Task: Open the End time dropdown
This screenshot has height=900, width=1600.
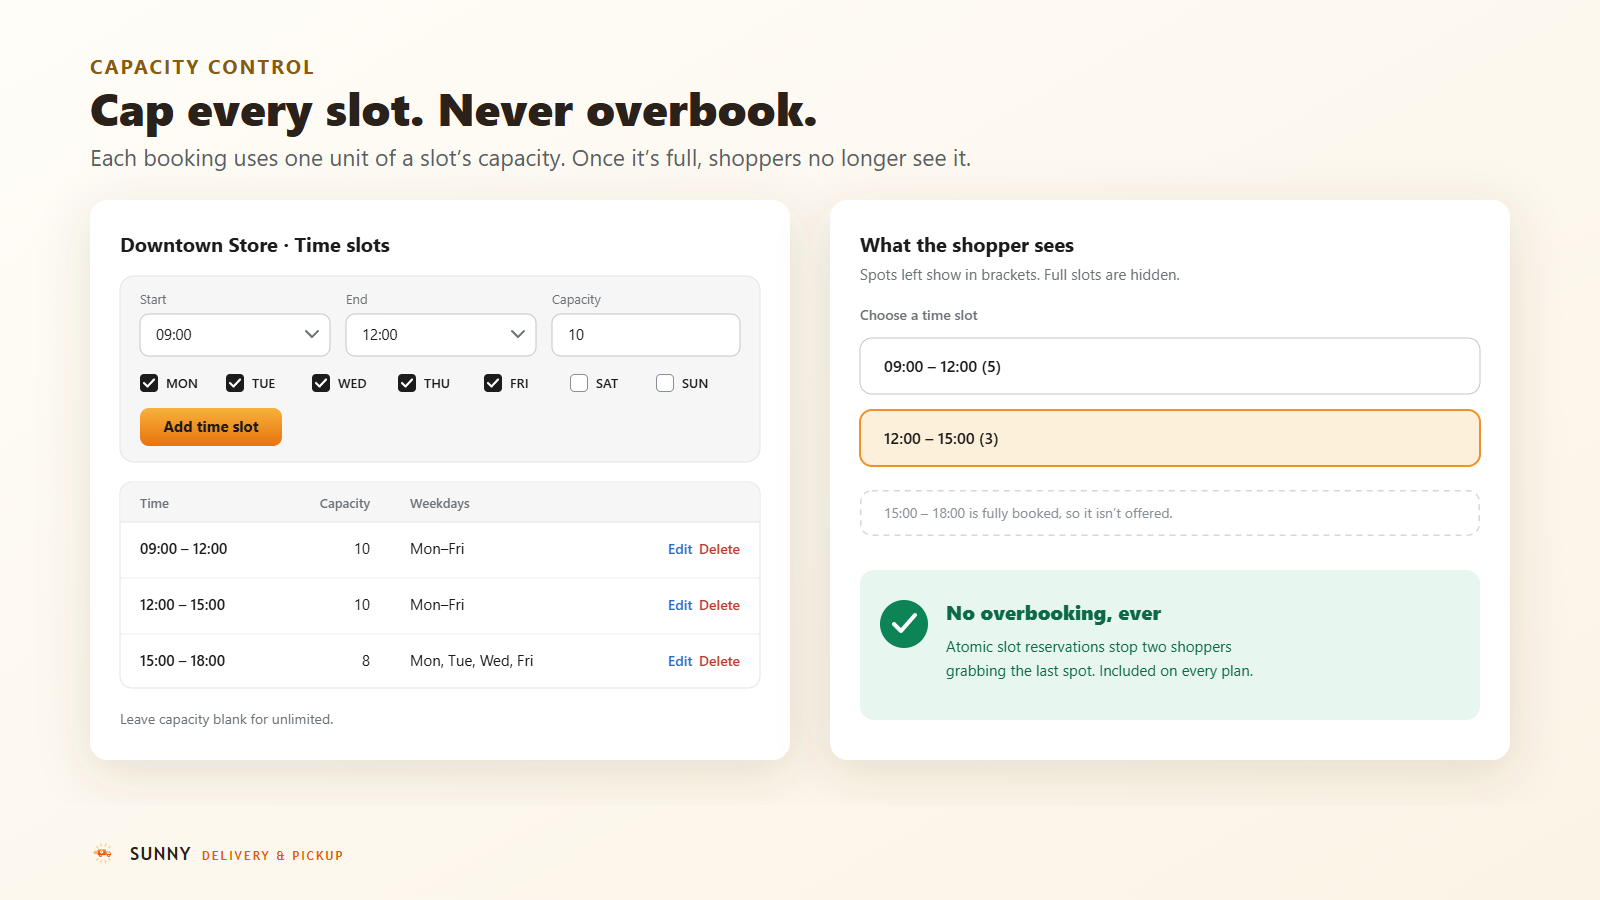Action: 441,335
